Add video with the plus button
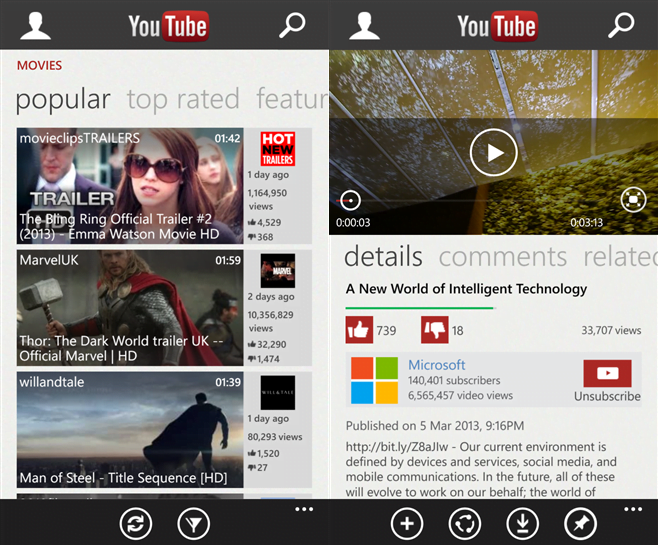Image resolution: width=659 pixels, height=545 pixels. (x=407, y=524)
